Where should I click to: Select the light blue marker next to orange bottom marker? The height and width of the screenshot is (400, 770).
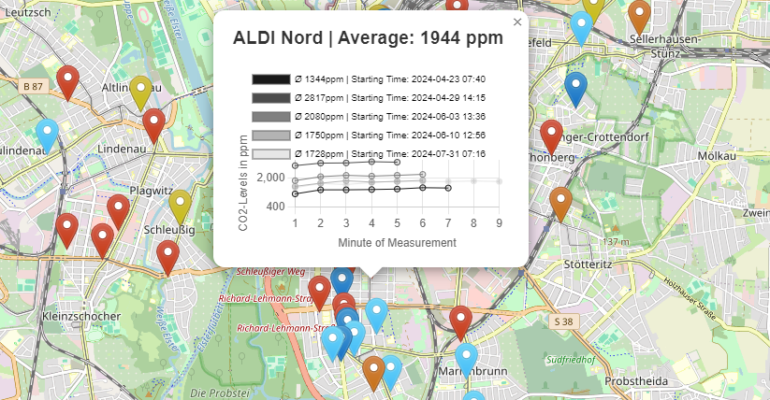(393, 372)
